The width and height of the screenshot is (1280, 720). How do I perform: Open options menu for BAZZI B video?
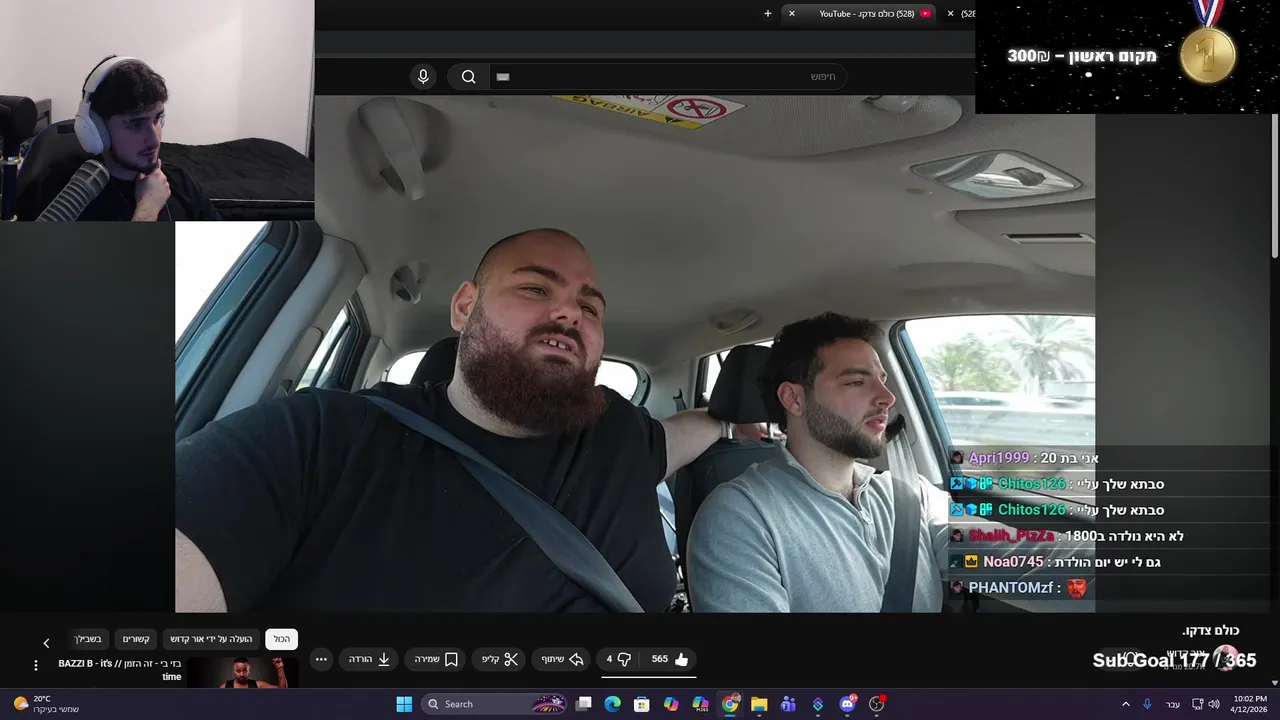[36, 665]
